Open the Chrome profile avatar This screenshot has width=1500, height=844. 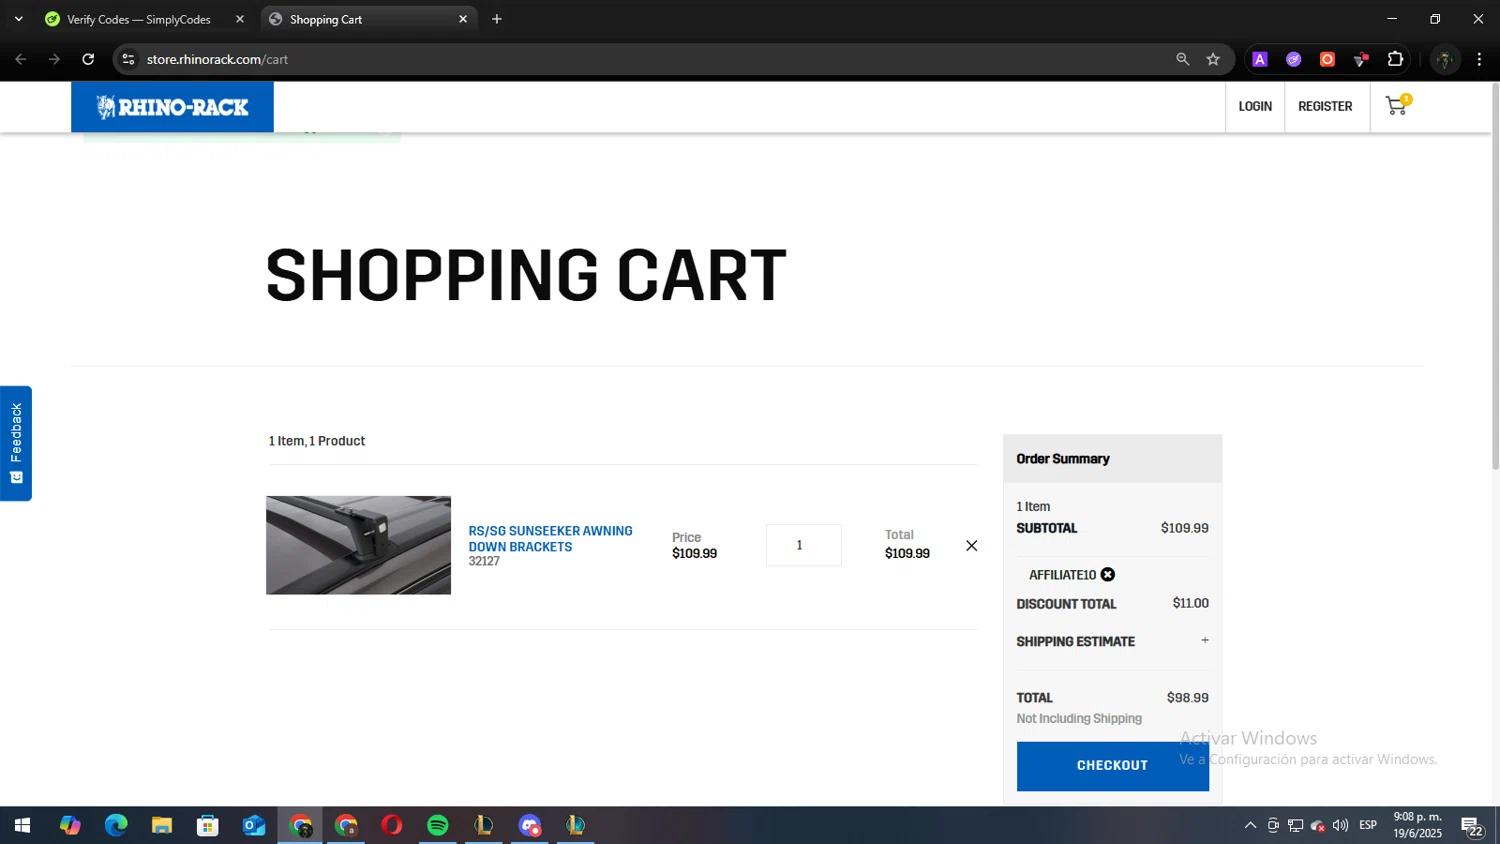pyautogui.click(x=1444, y=59)
